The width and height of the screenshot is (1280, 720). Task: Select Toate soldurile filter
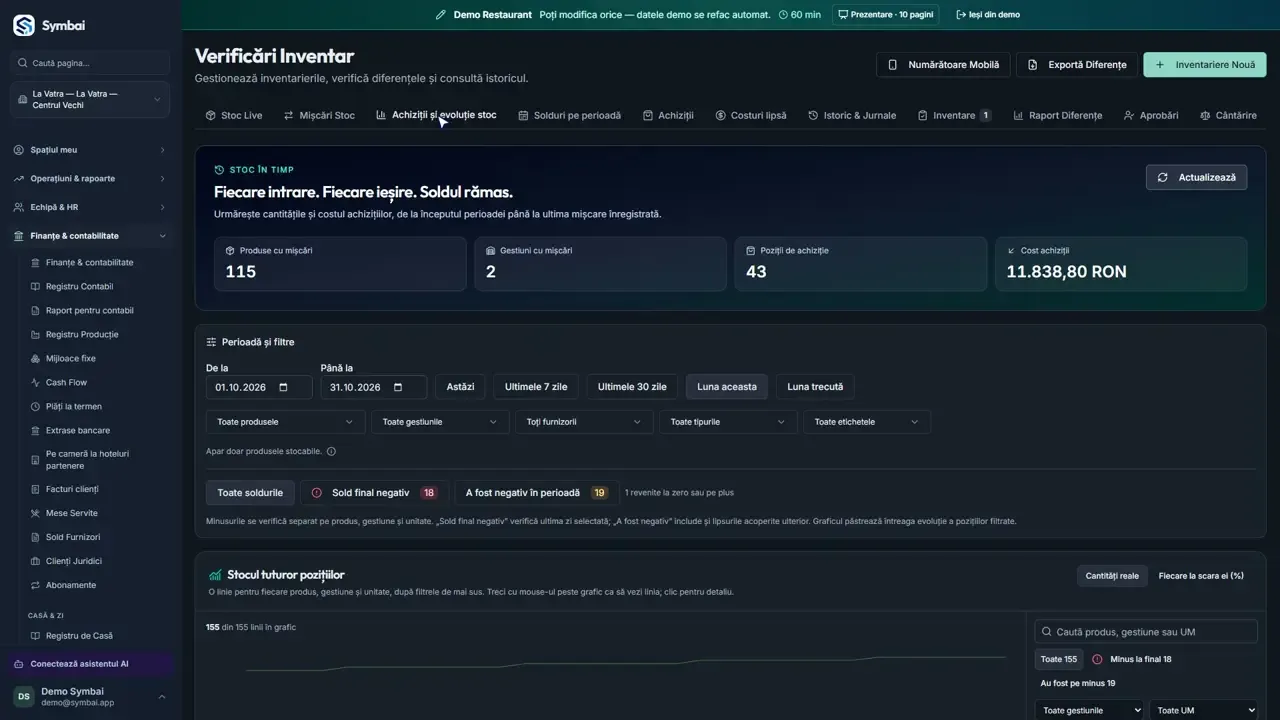tap(250, 493)
